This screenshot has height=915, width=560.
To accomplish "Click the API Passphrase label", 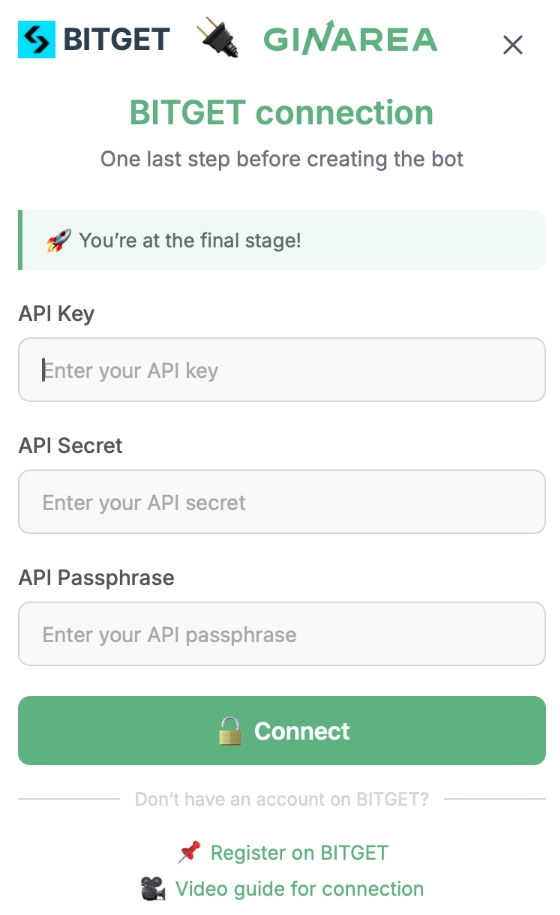I will (96, 578).
